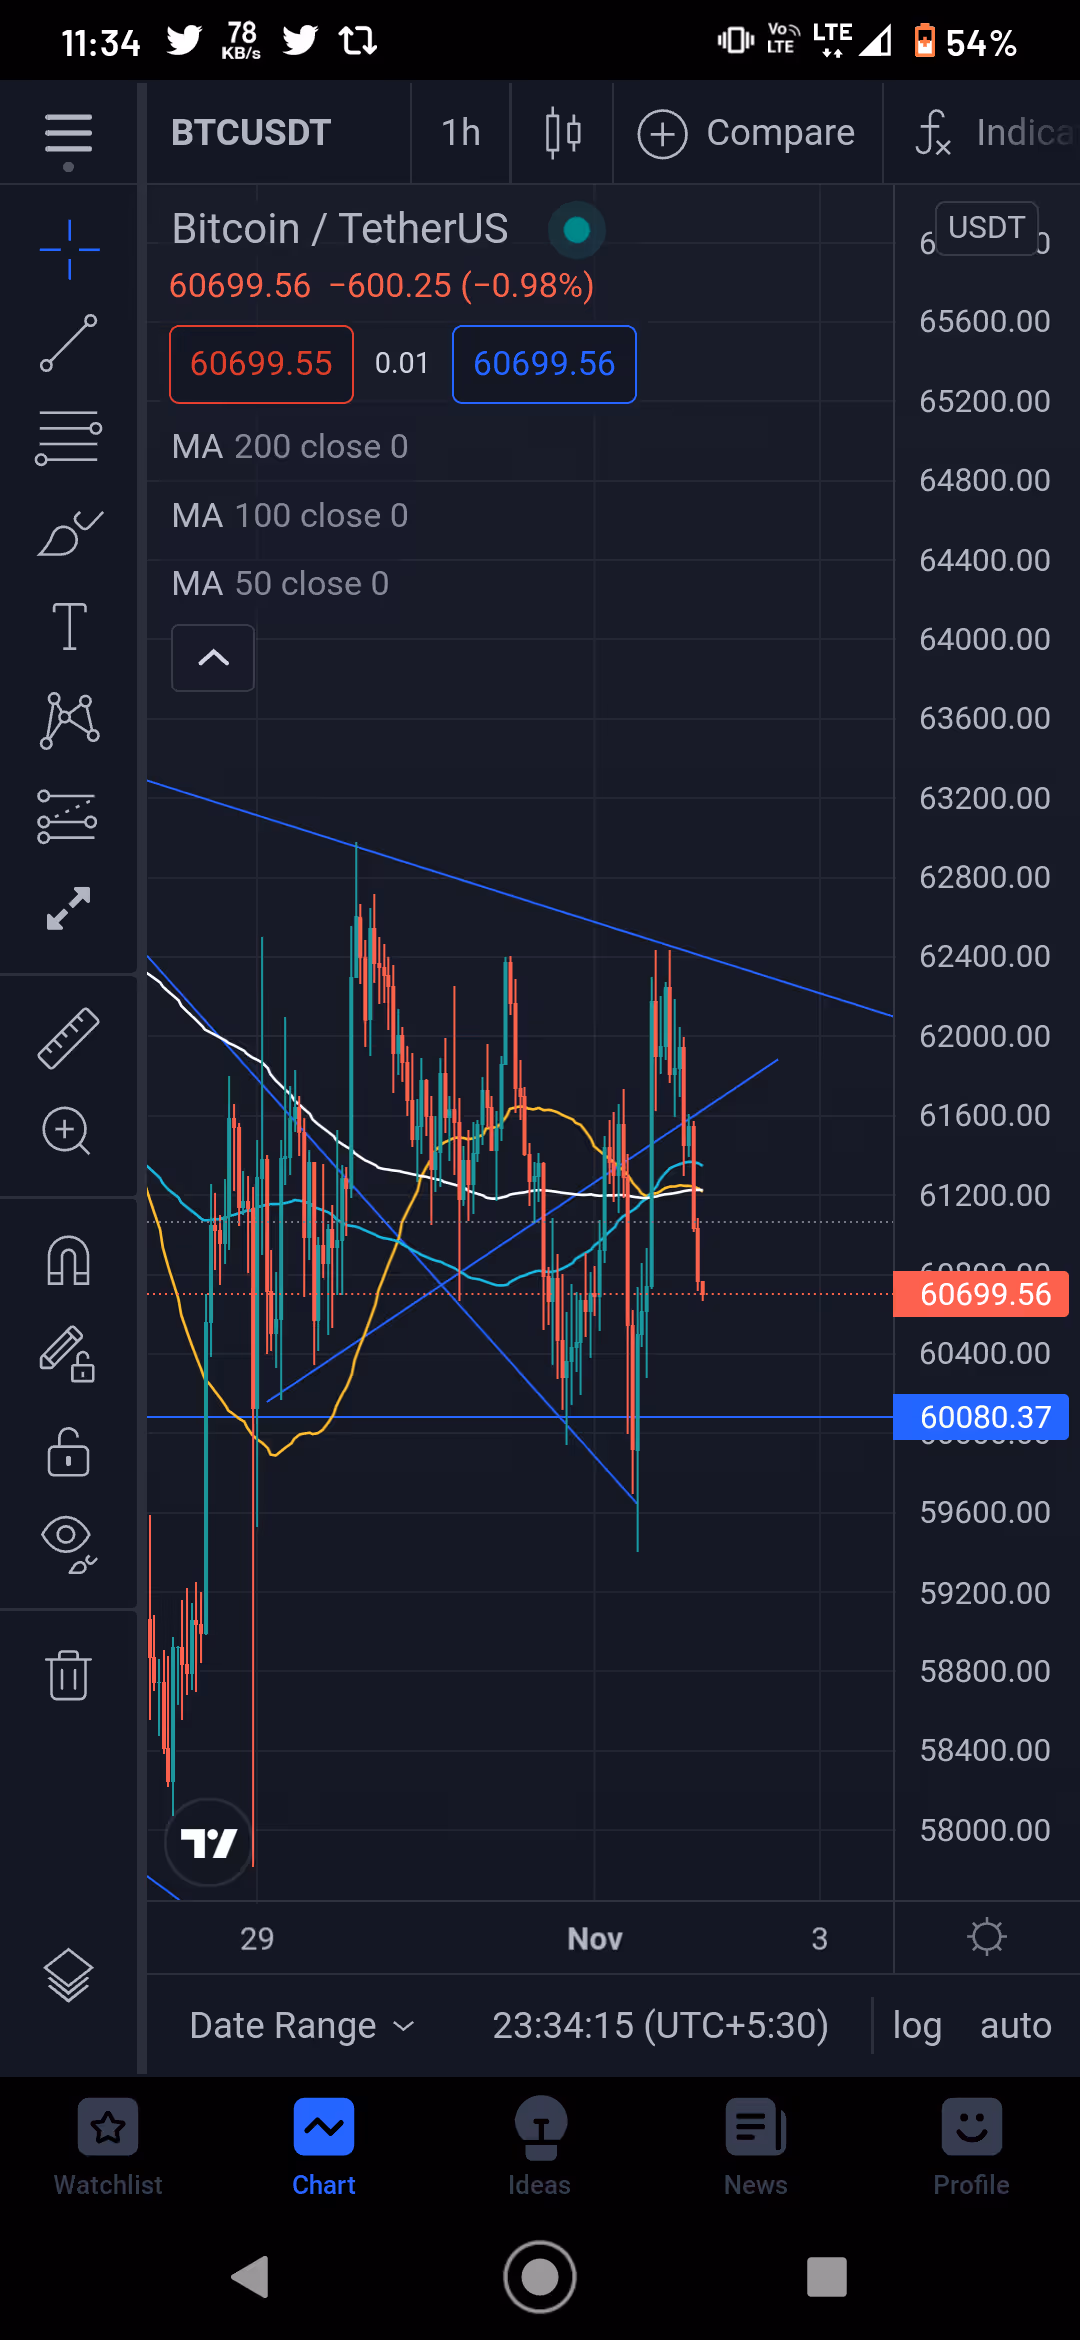
Task: Open the Ideas tab
Action: pos(540,2147)
